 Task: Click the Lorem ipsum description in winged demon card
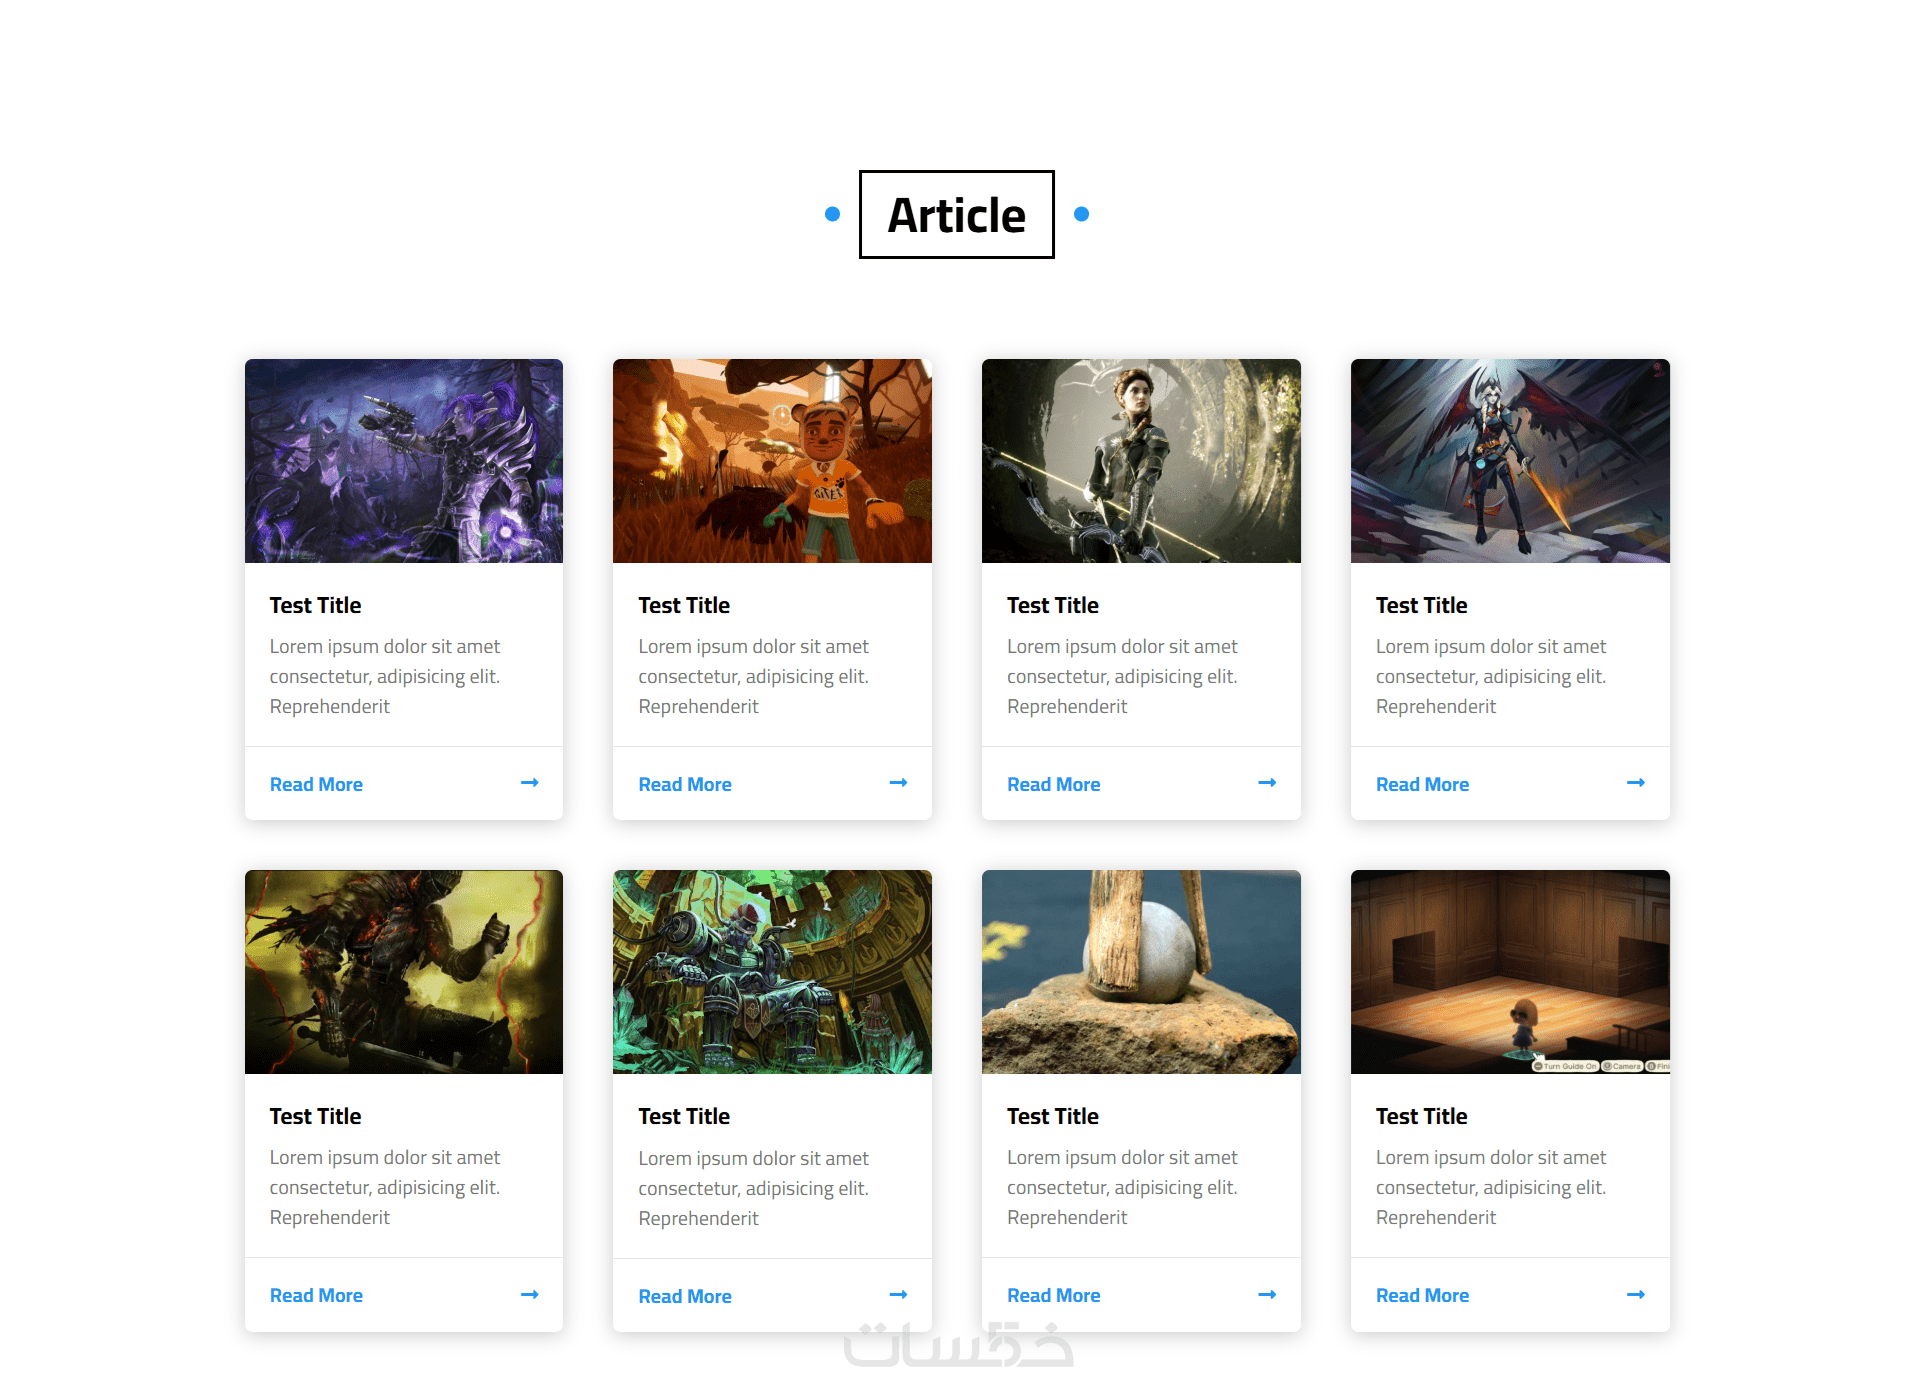1491,676
